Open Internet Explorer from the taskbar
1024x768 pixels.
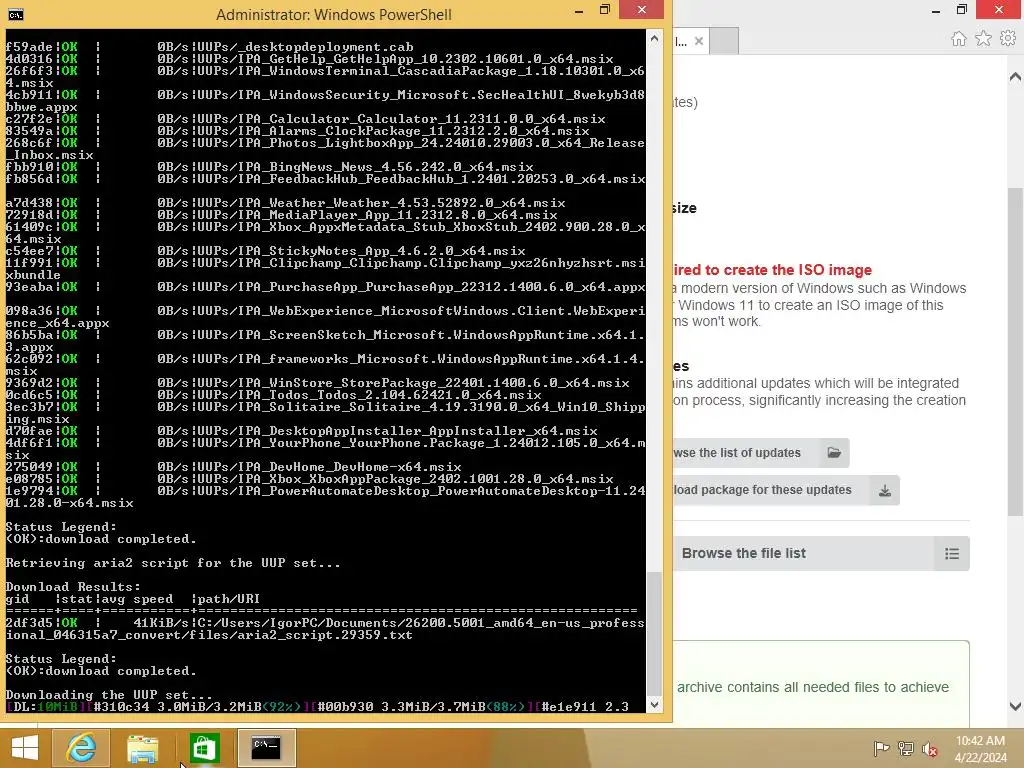pyautogui.click(x=81, y=747)
